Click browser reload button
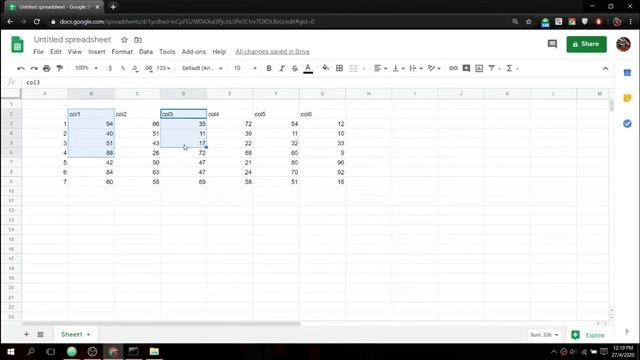This screenshot has height=360, width=640. pos(37,22)
